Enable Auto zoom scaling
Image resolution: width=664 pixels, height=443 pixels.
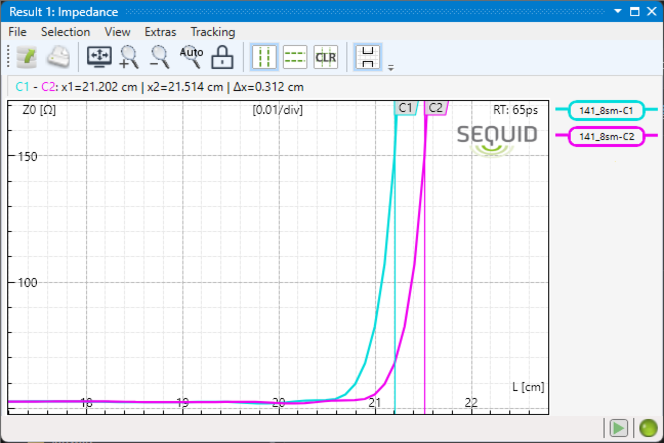(x=190, y=56)
